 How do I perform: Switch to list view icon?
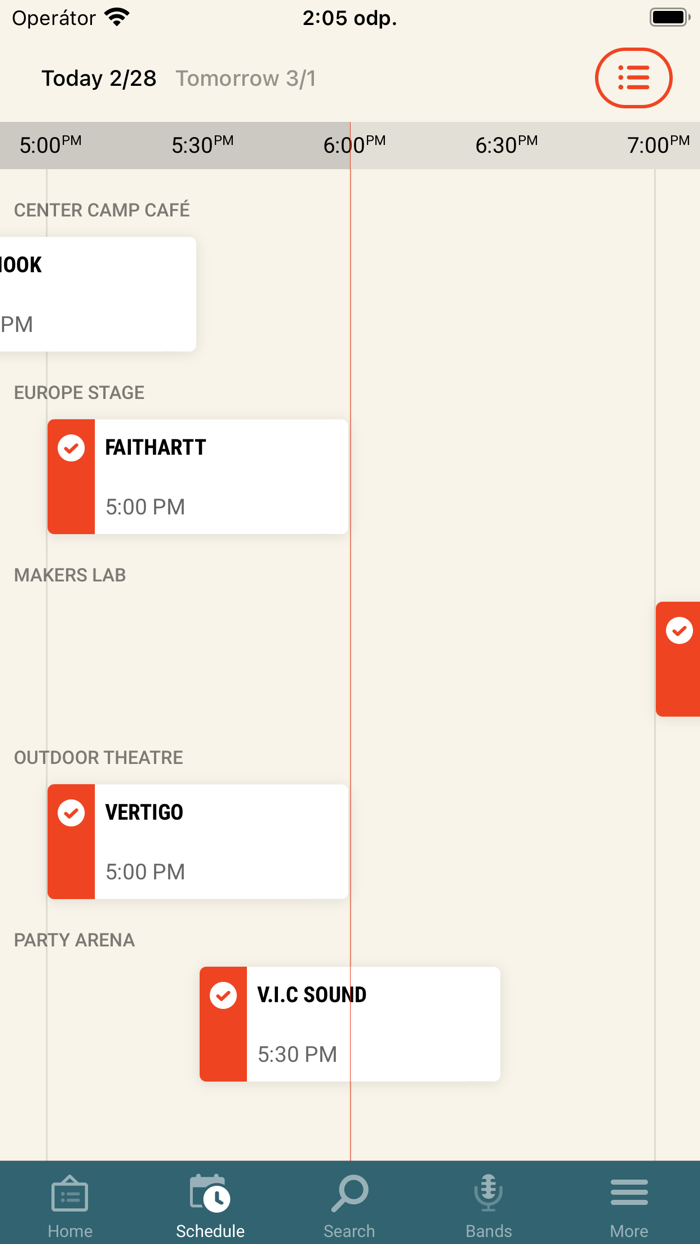coord(633,78)
